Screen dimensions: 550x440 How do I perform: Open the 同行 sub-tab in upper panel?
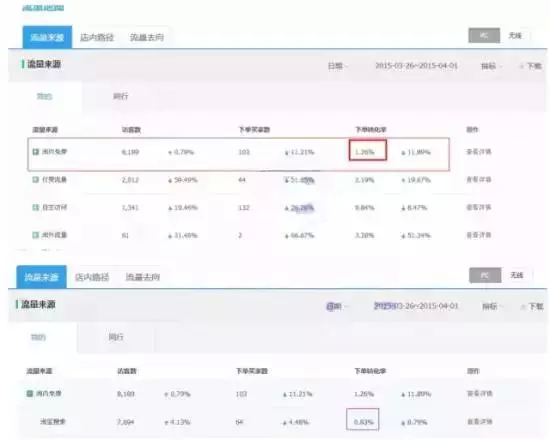point(120,96)
